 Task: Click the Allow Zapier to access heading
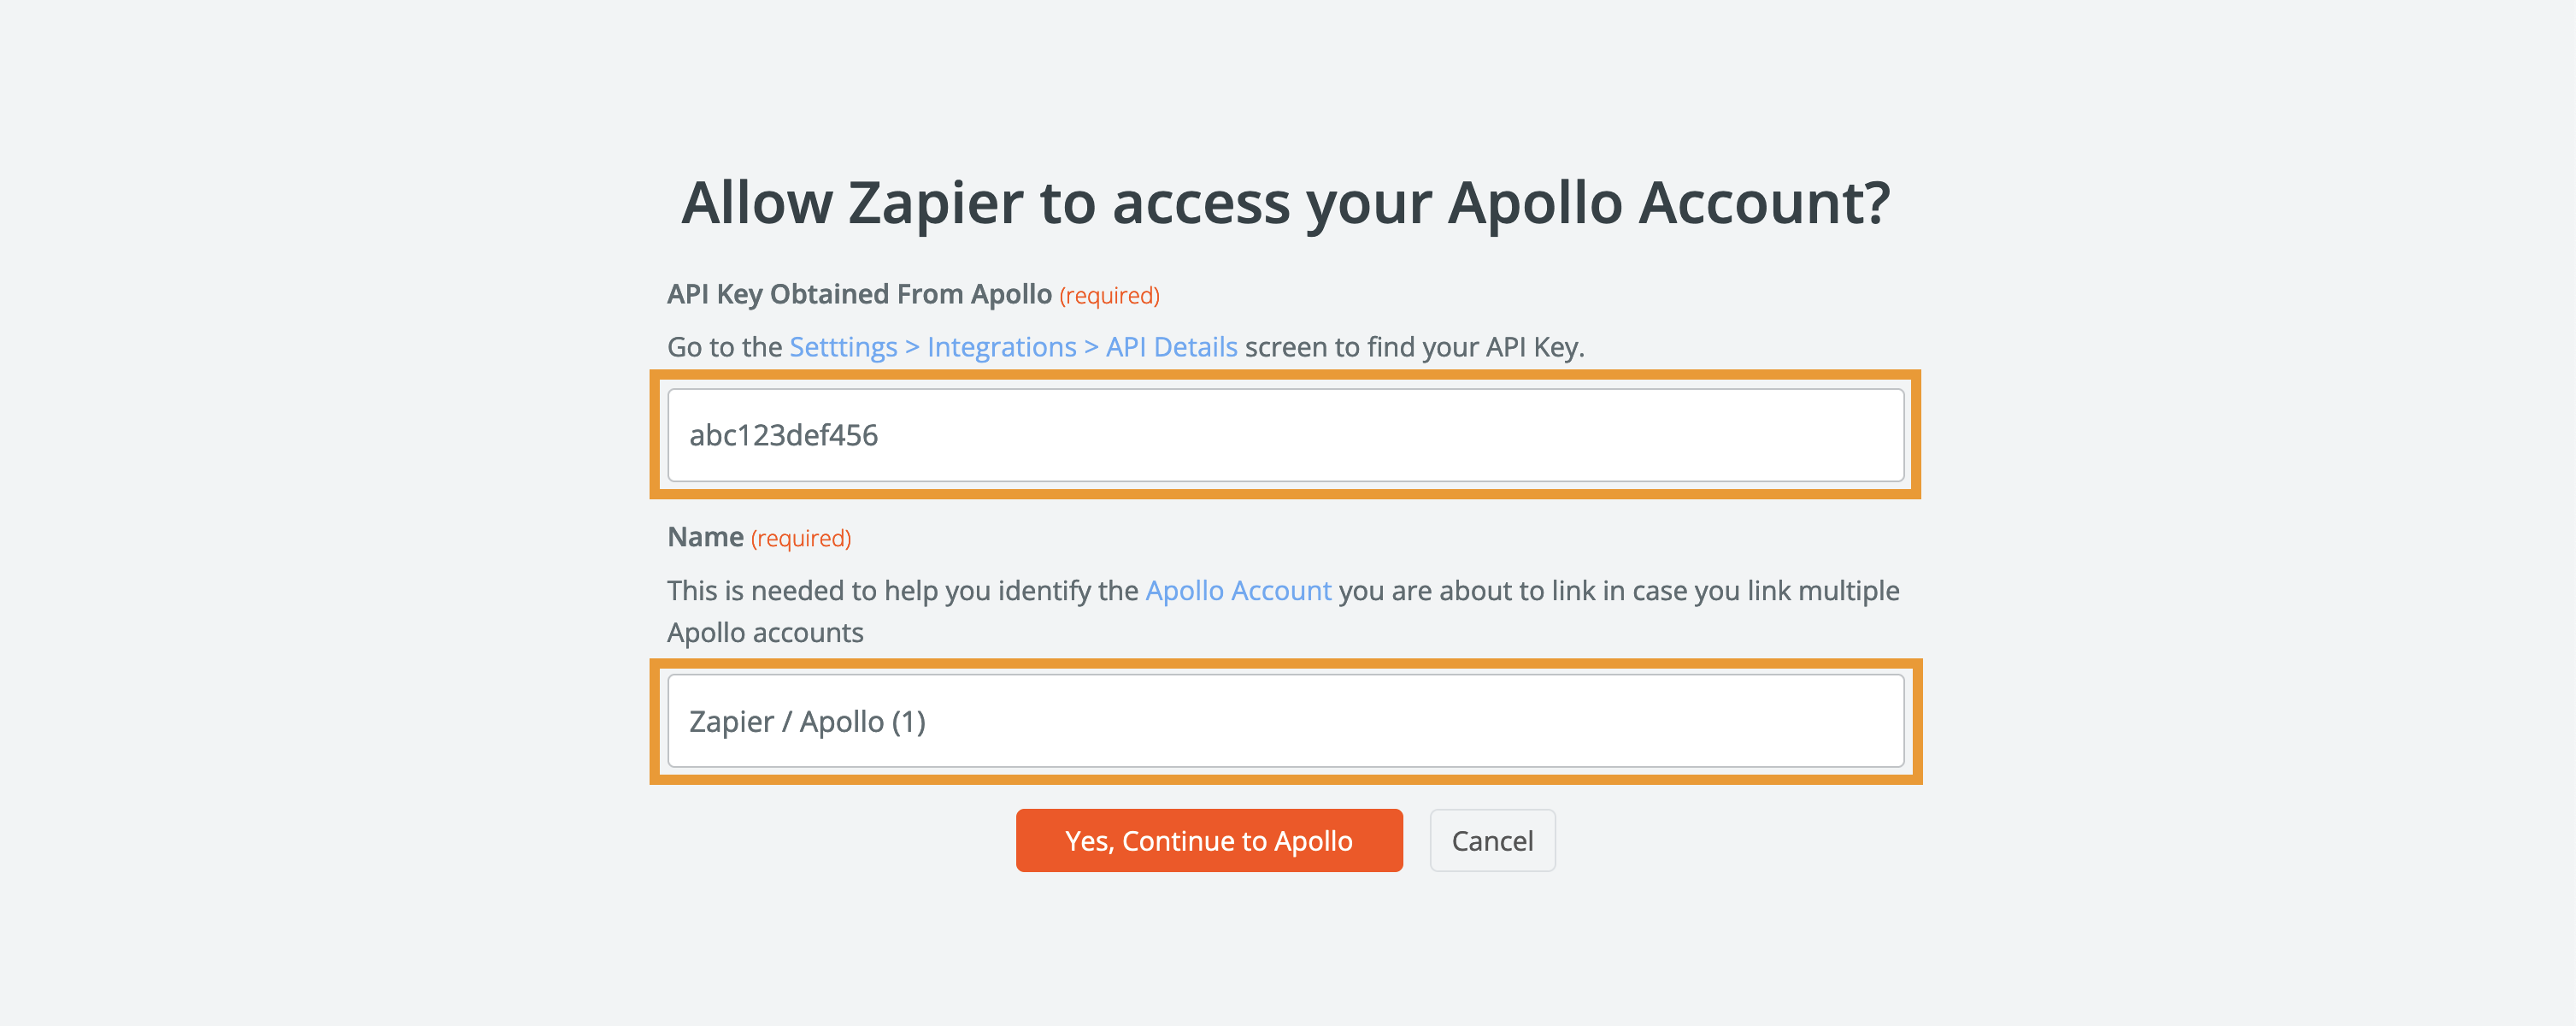pyautogui.click(x=1286, y=203)
